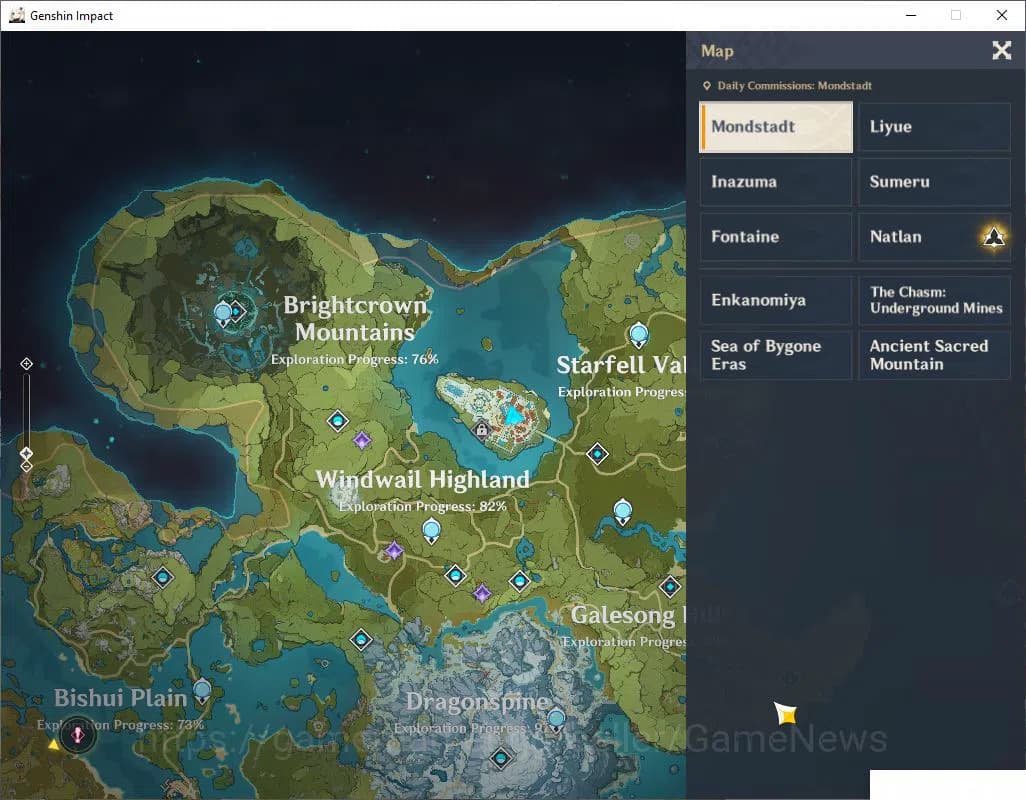
Task: Select the yellow triangle marker beside the pink quest marker
Action: (54, 744)
